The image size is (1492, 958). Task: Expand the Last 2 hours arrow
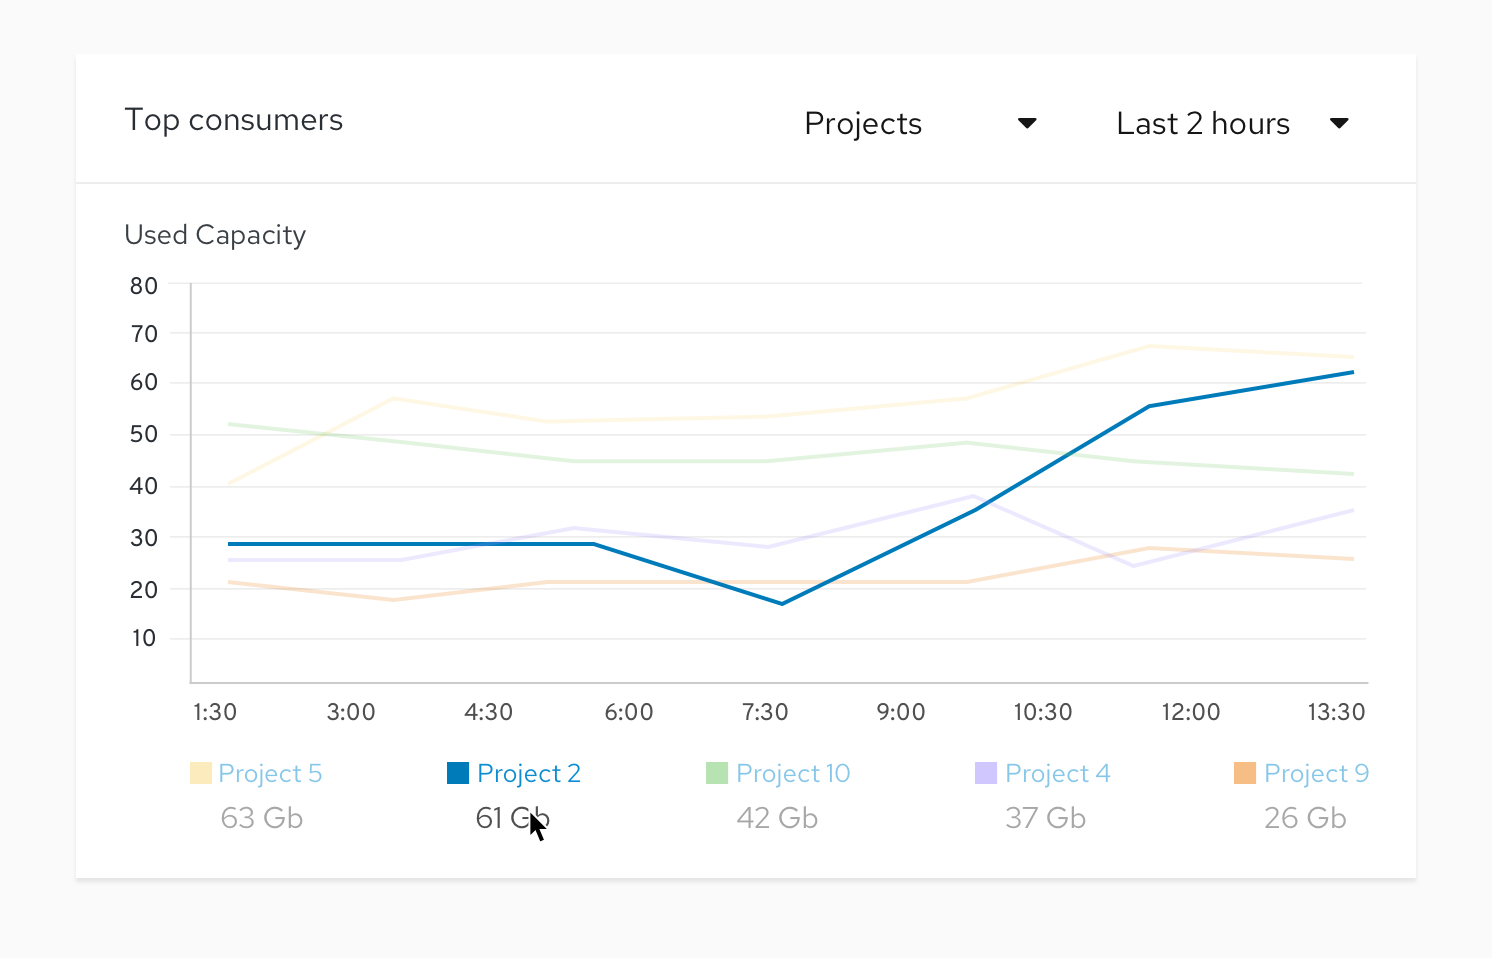tap(1339, 123)
